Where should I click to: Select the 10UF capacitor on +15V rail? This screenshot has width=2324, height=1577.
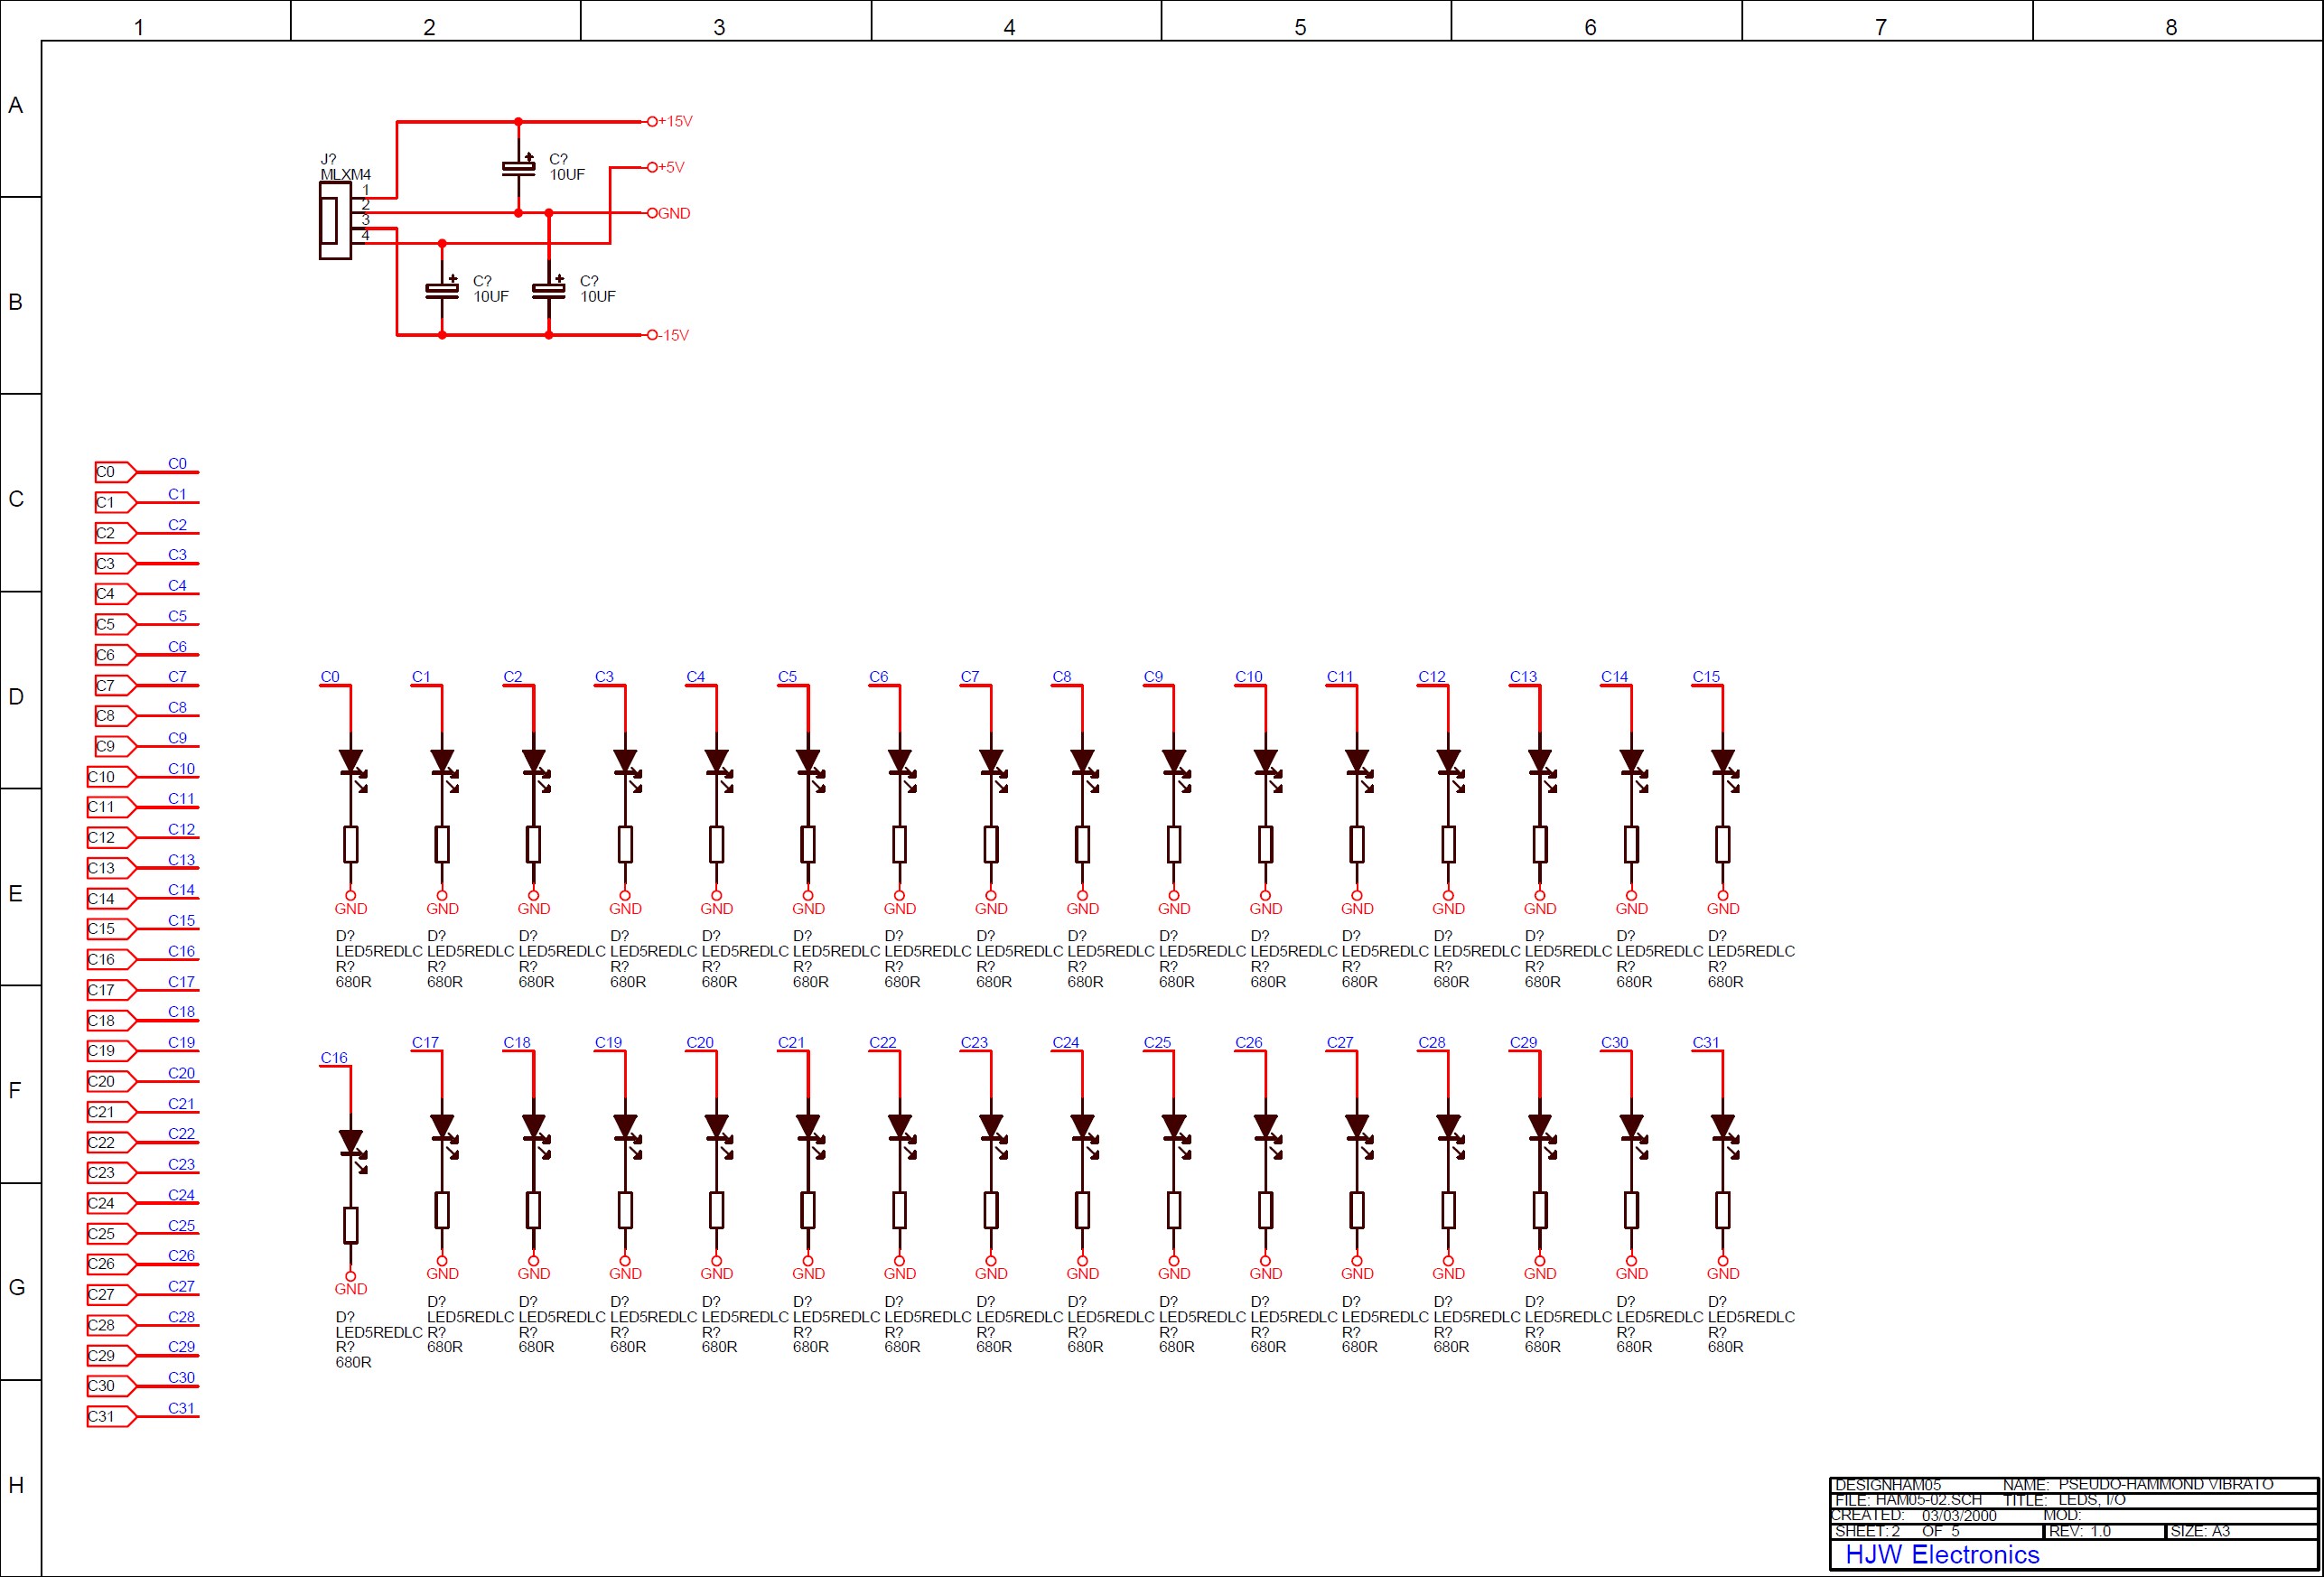518,167
